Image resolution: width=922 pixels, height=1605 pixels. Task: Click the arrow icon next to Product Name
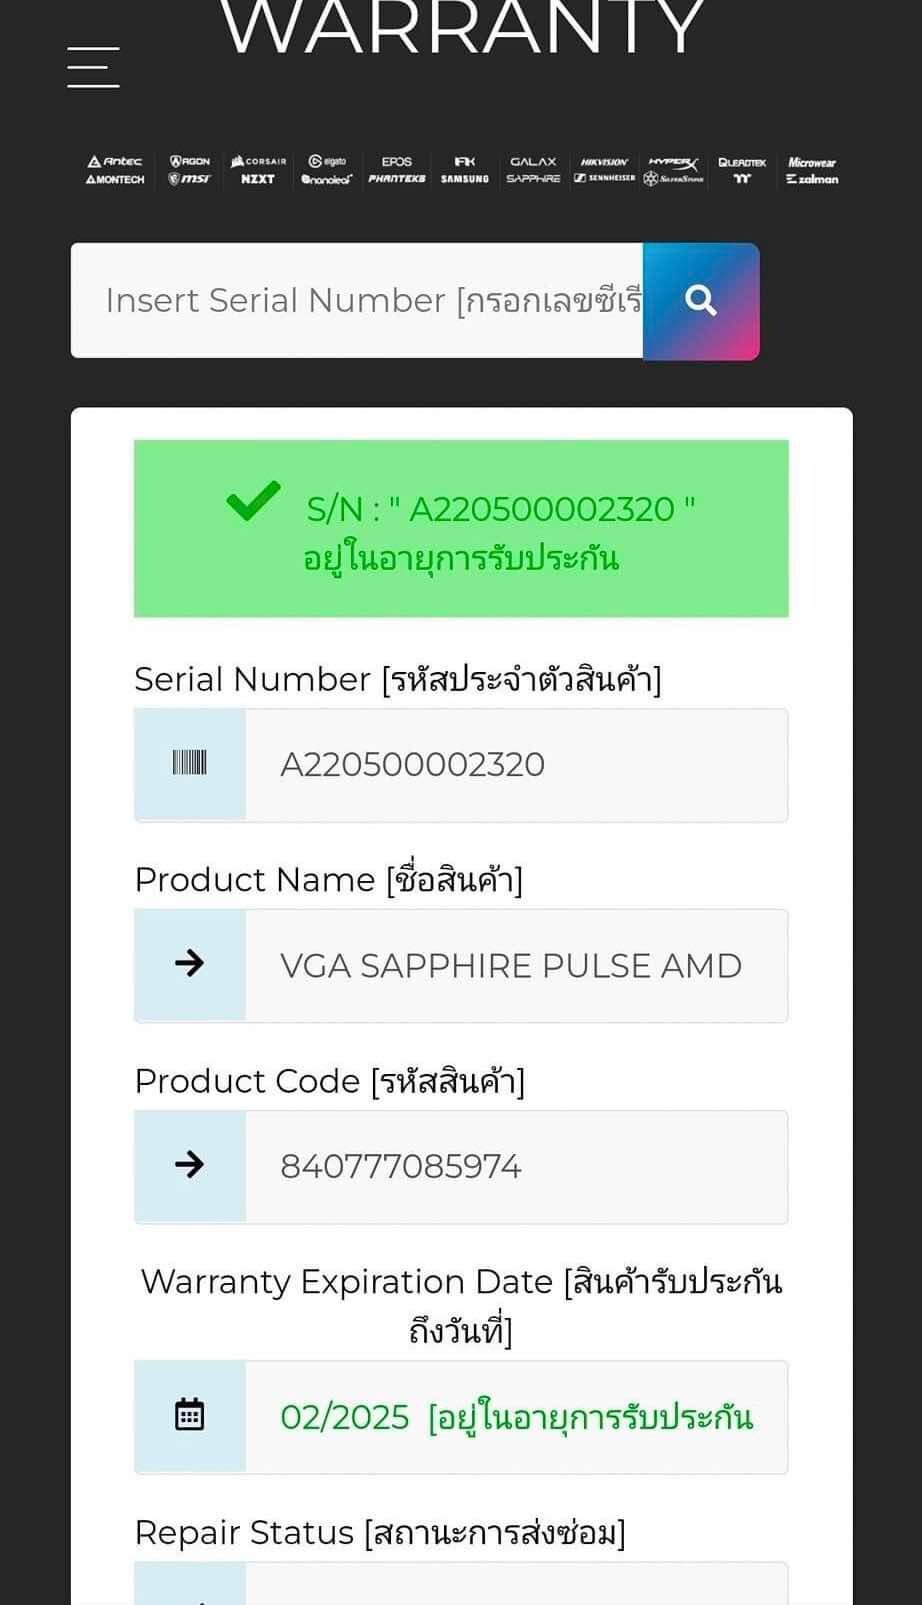point(189,964)
